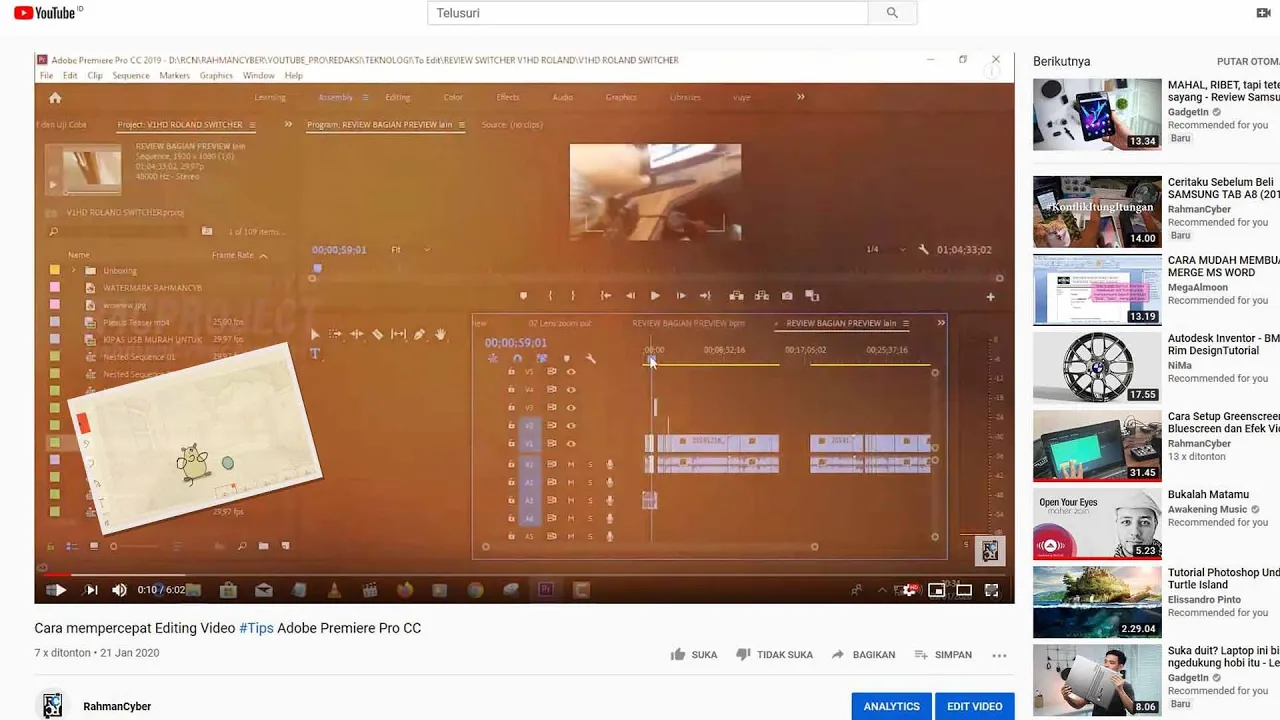1280x720 pixels.
Task: Click SIMPAN save button
Action: point(943,655)
